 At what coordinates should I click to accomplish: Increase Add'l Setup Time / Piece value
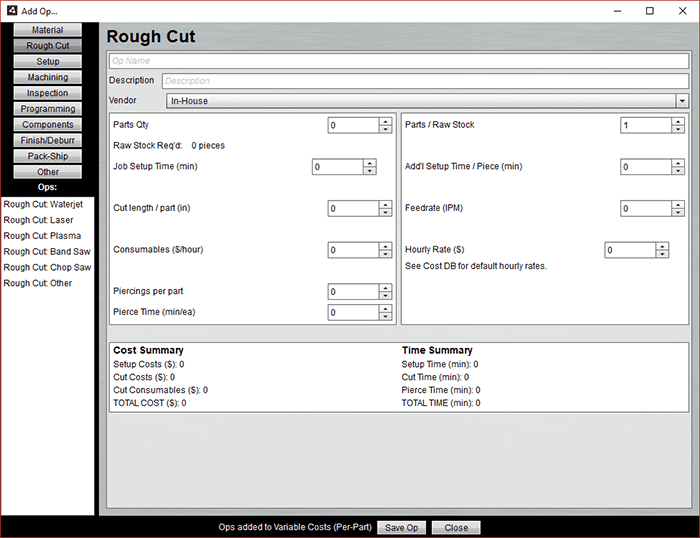coord(678,163)
